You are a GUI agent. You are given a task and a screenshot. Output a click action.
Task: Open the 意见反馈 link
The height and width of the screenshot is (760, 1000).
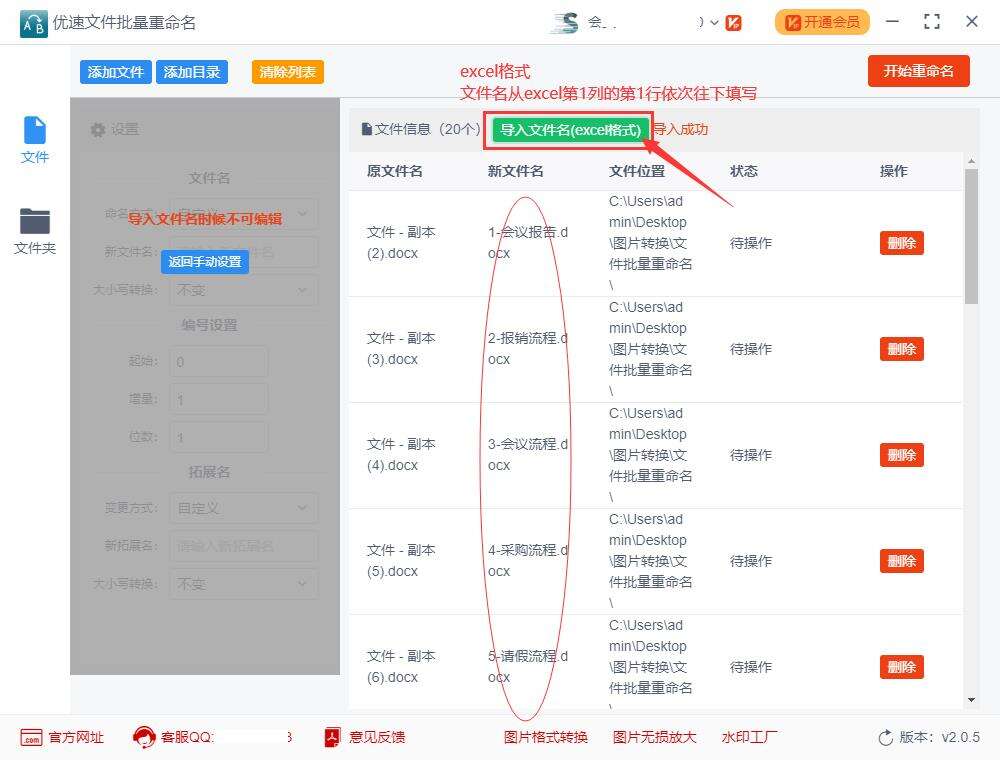tap(377, 737)
